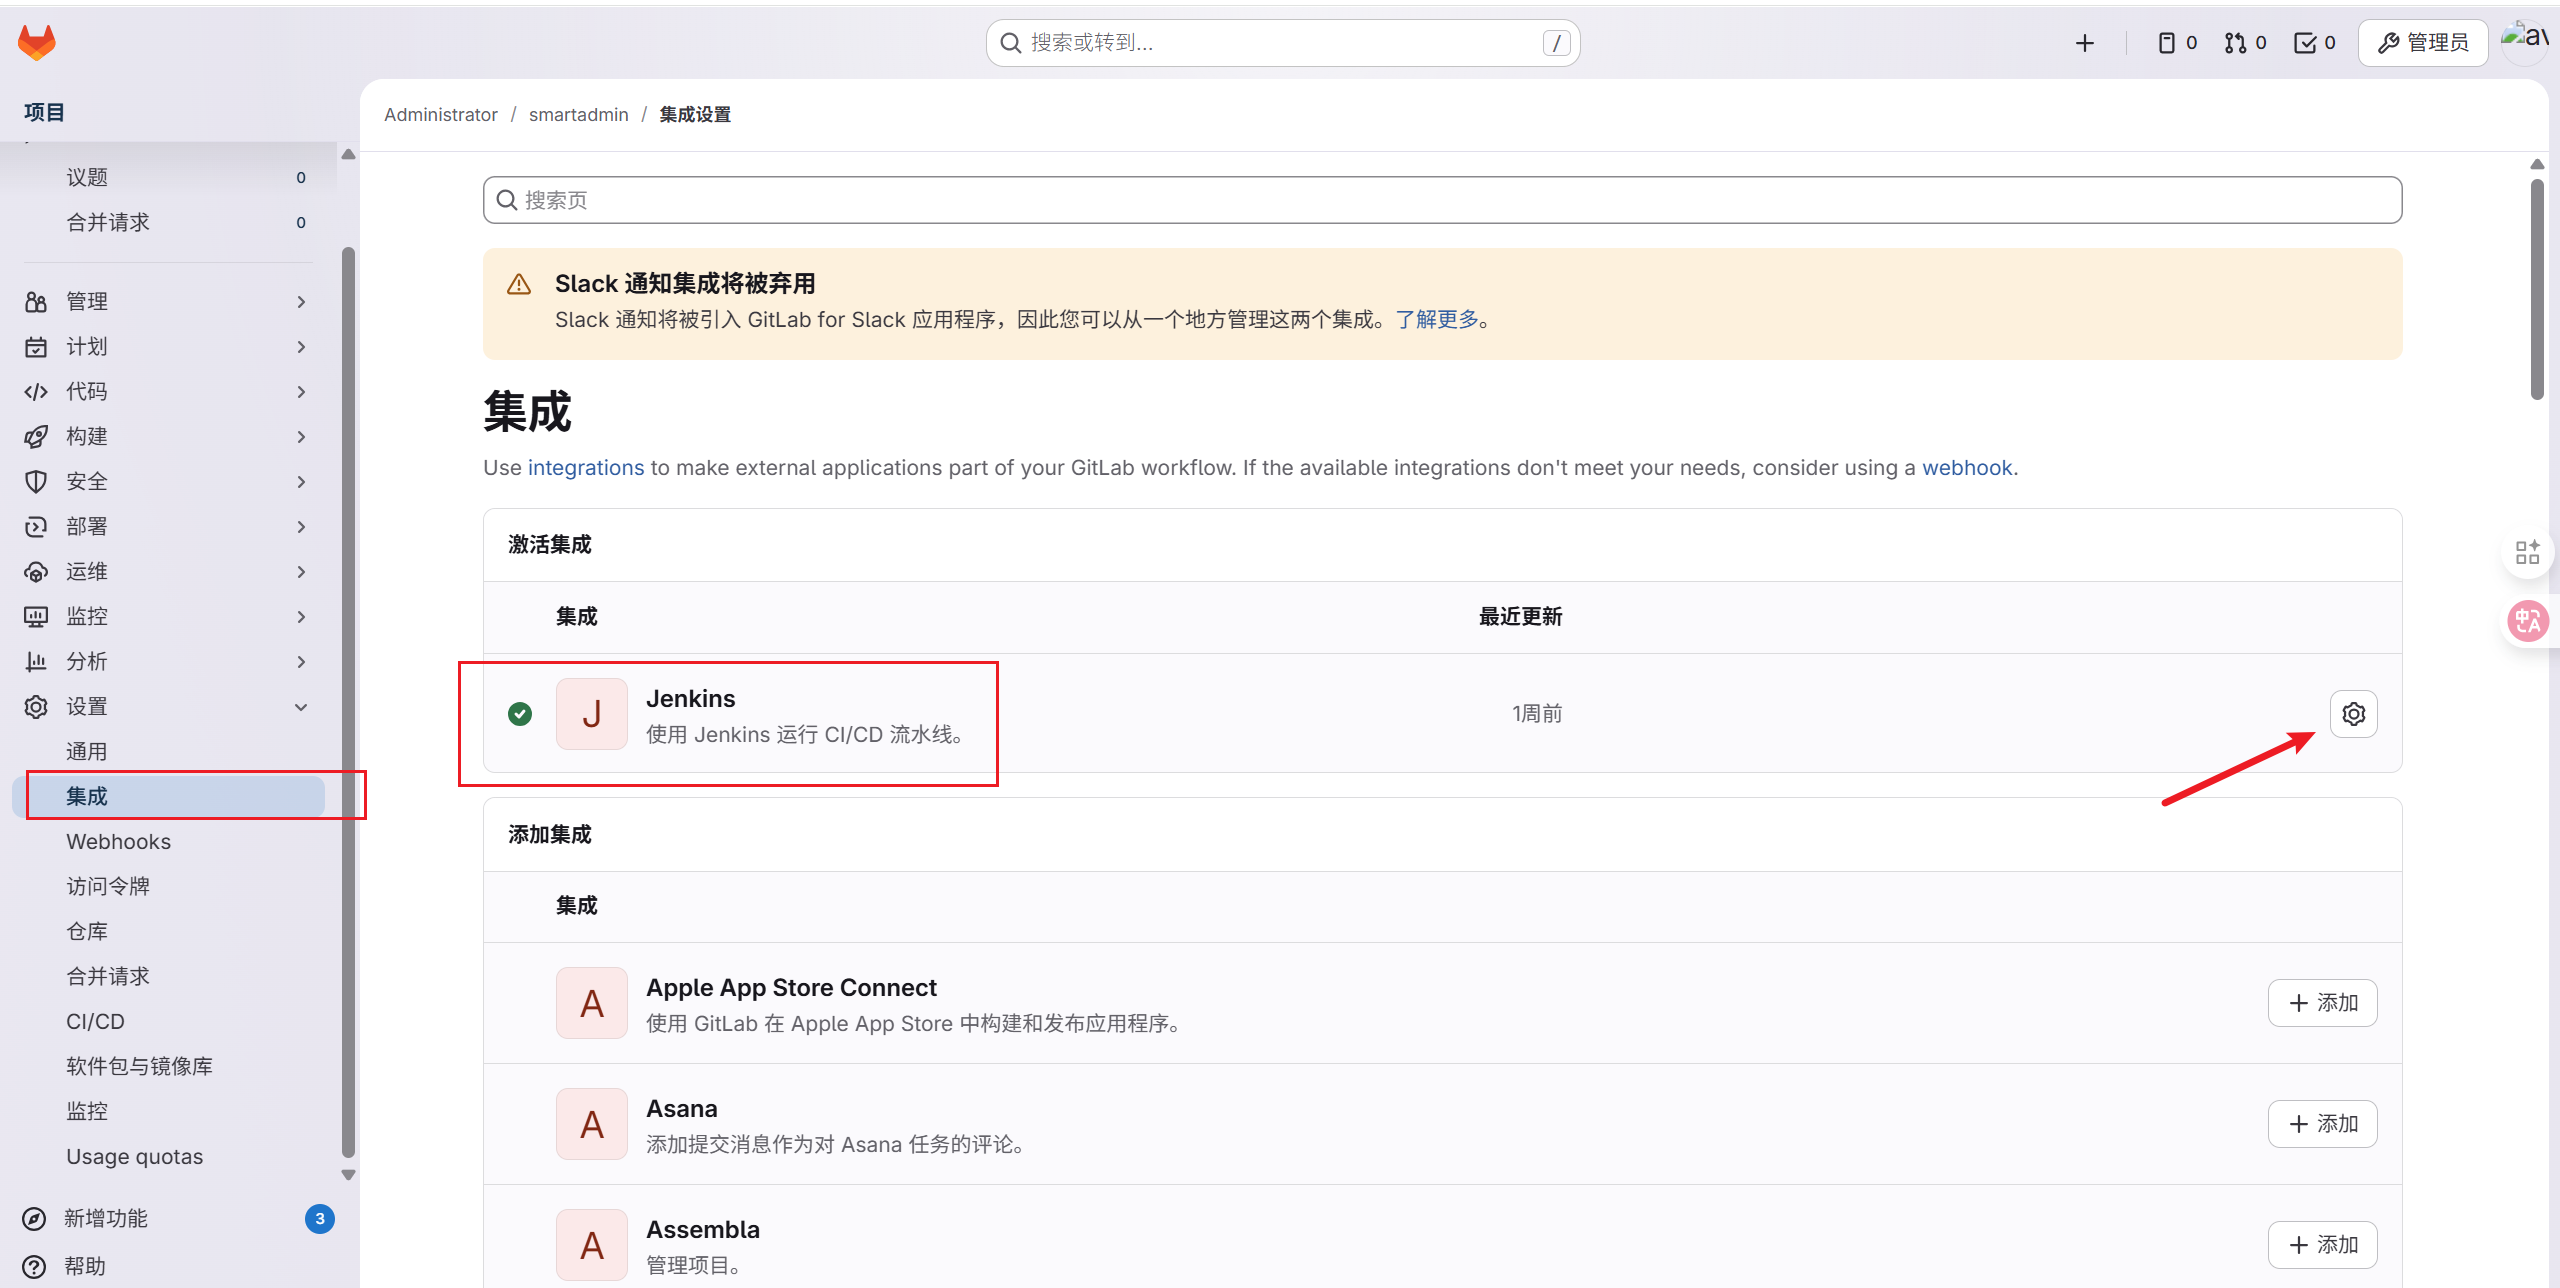Open assigned issues counter icon
Image resolution: width=2560 pixels, height=1288 pixels.
(x=2176, y=43)
